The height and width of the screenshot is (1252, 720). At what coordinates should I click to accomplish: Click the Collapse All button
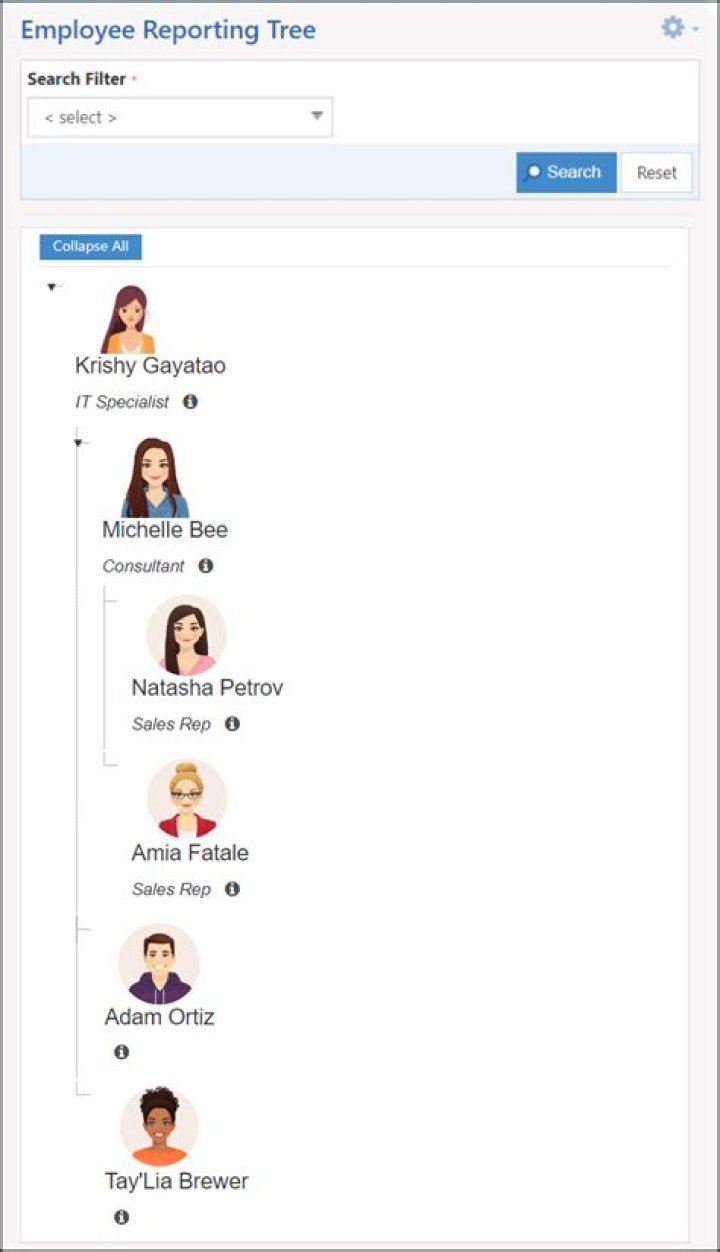[x=91, y=247]
